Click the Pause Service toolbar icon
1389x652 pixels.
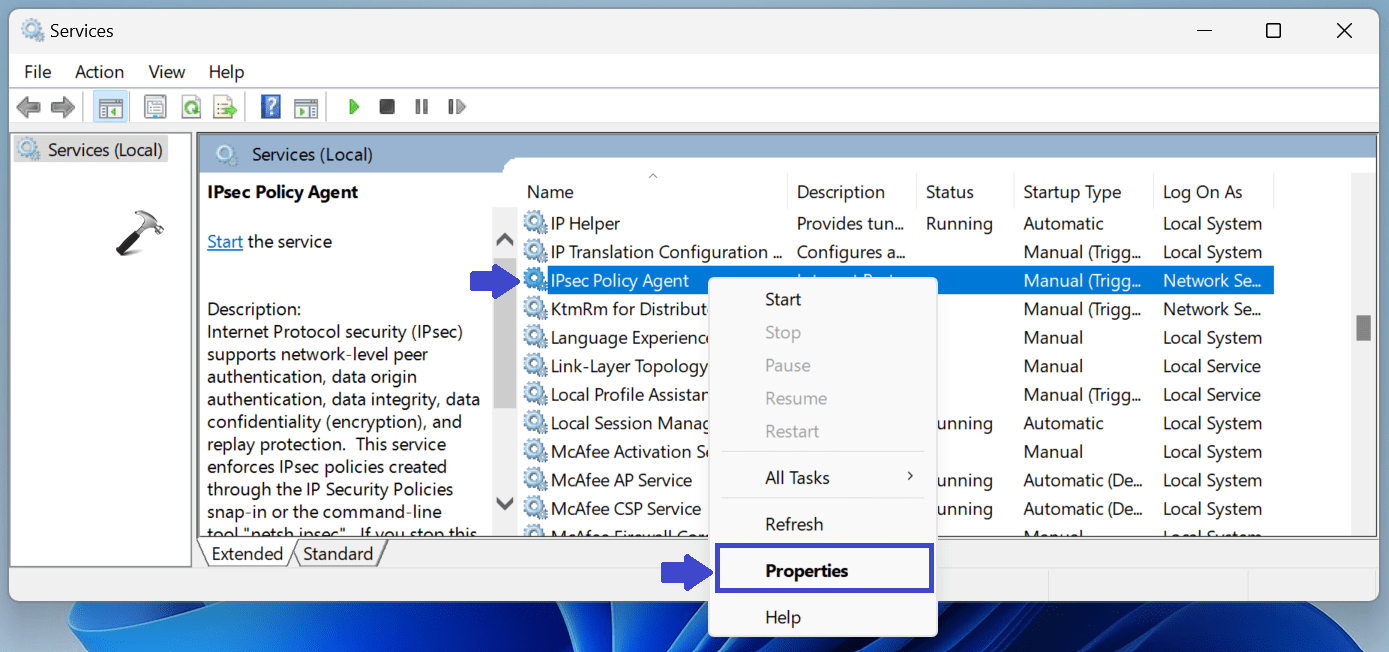421,106
